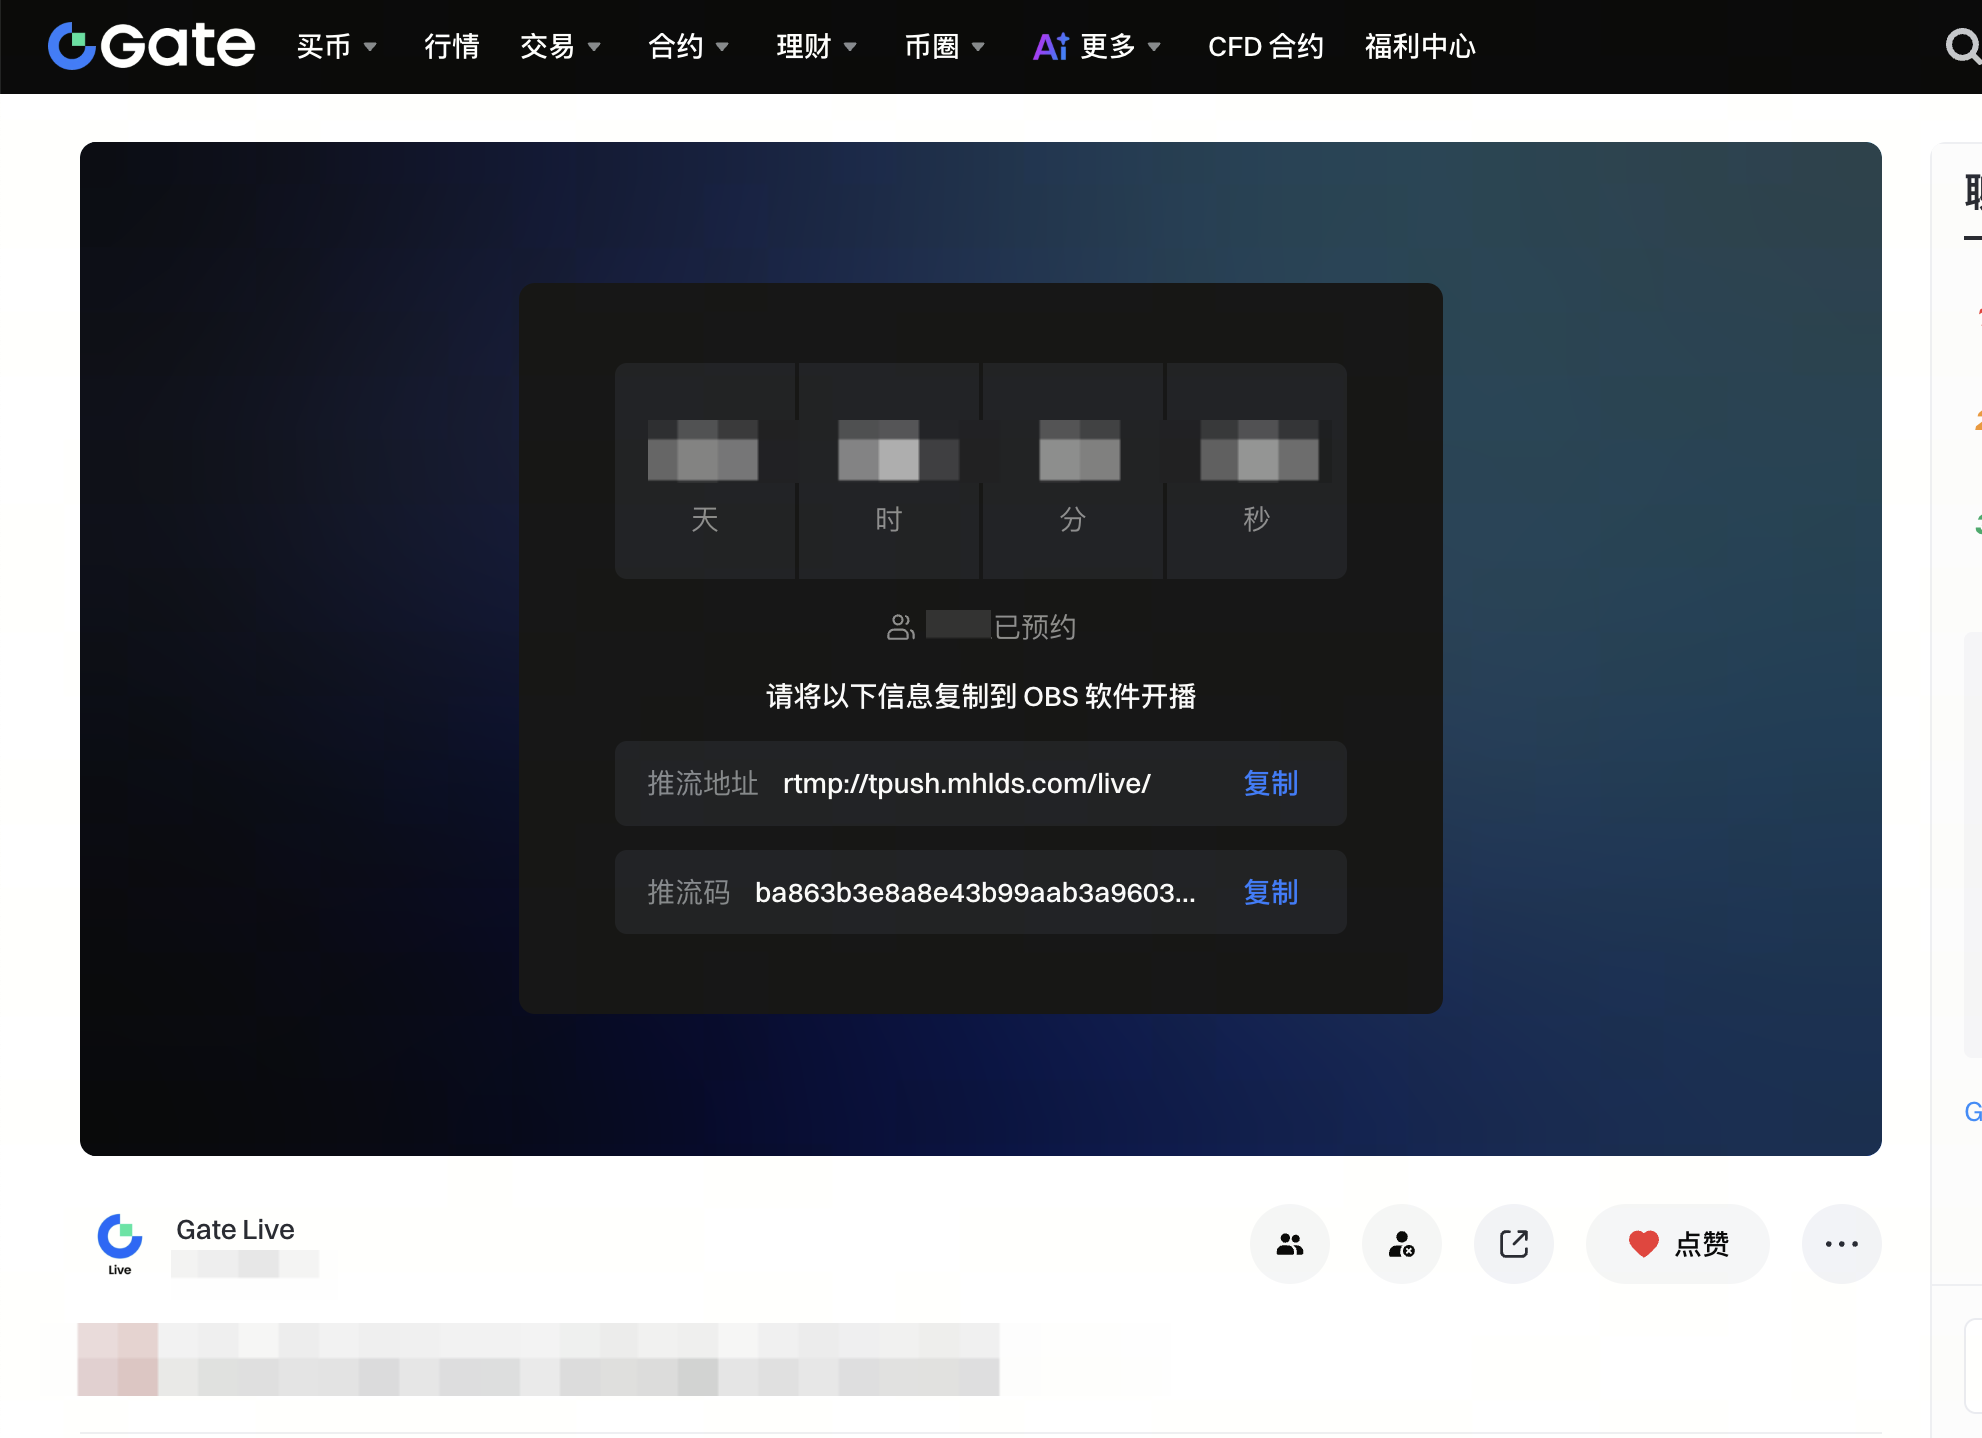The width and height of the screenshot is (1982, 1438).
Task: Open the three-dots more options button
Action: click(x=1842, y=1244)
